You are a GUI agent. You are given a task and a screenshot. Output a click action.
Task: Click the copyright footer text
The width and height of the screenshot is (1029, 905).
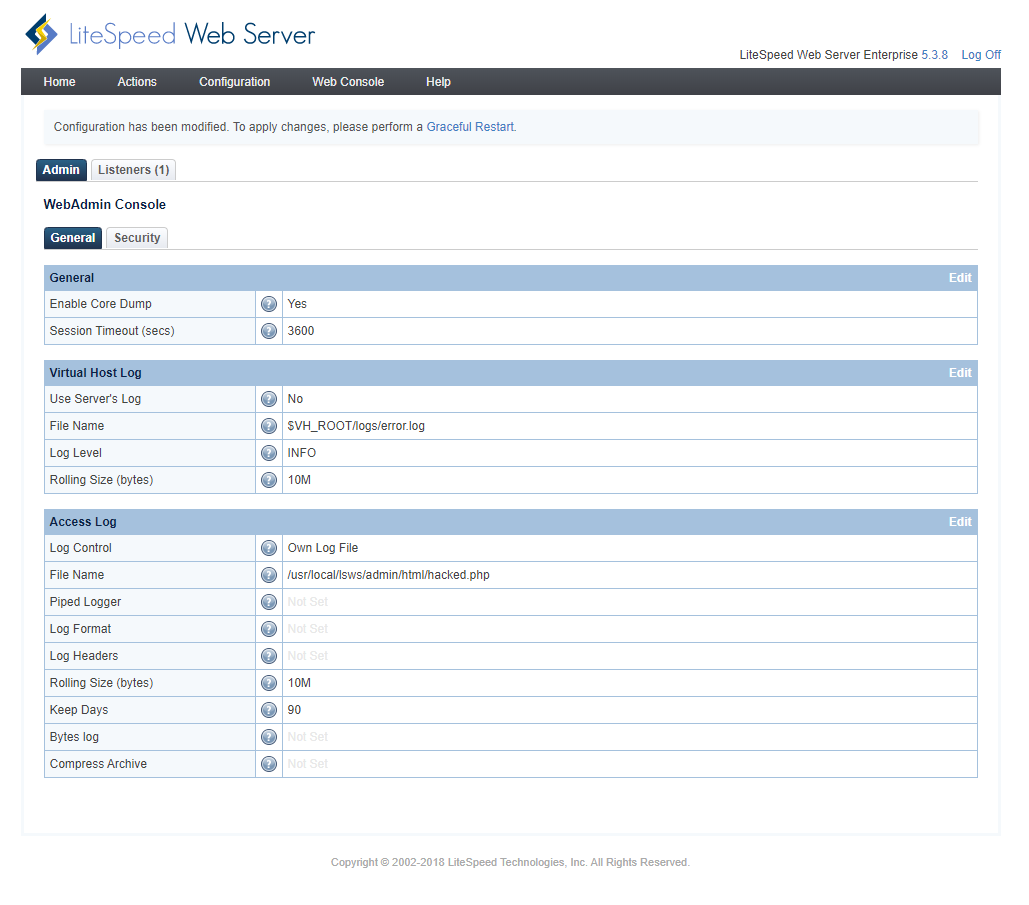click(510, 862)
